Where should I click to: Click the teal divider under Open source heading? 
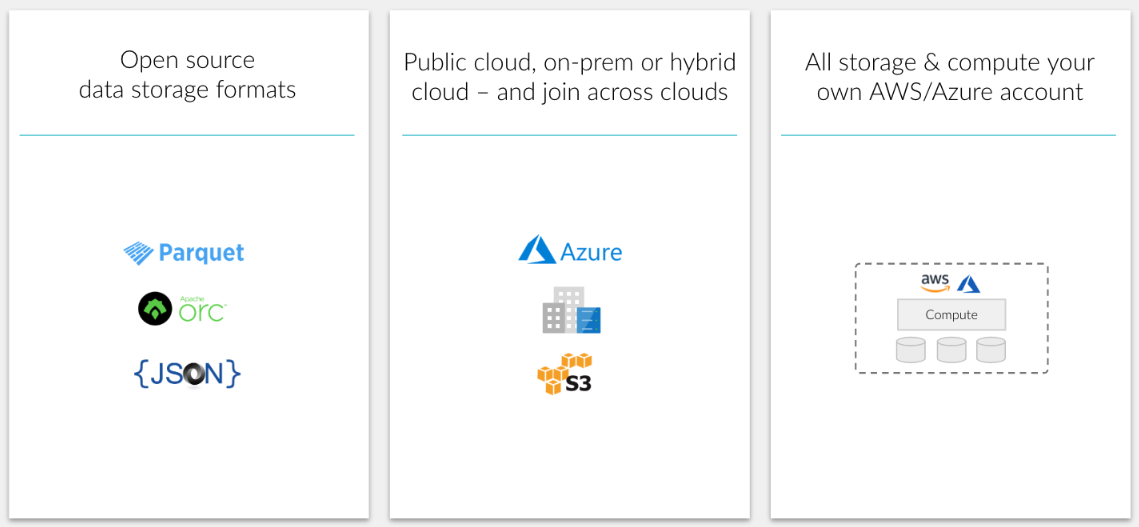(187, 135)
